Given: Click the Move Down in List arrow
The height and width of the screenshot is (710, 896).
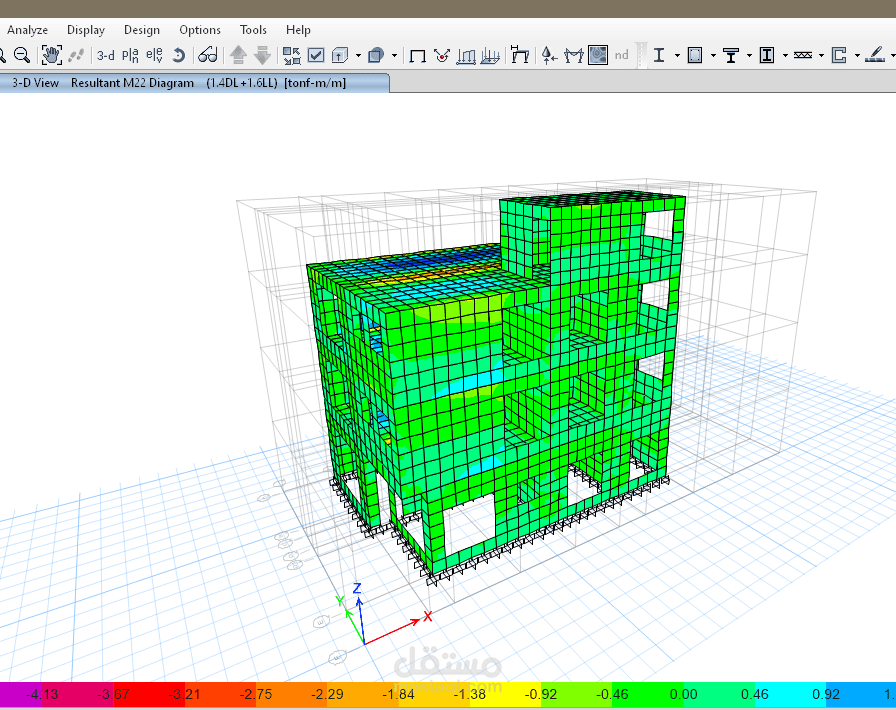Looking at the screenshot, I should [262, 55].
